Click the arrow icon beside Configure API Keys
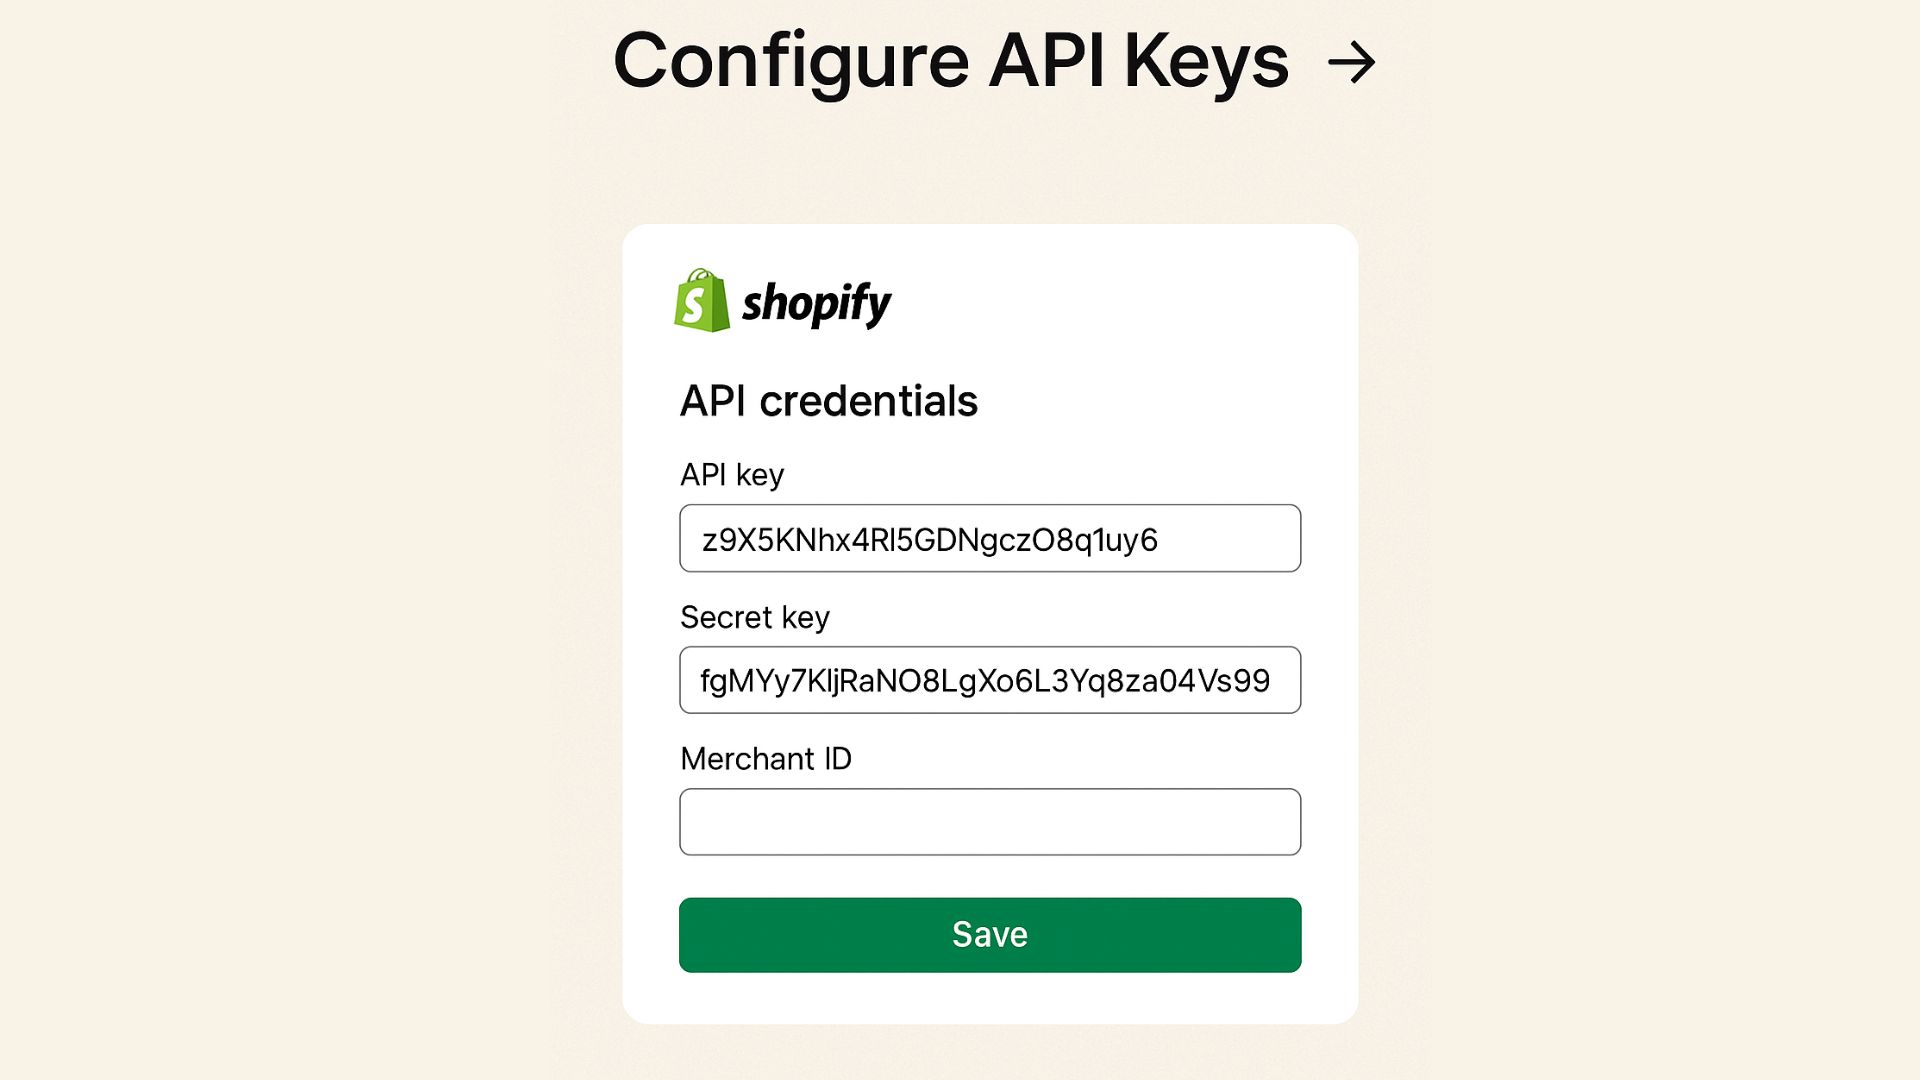The width and height of the screenshot is (1920, 1080). pyautogui.click(x=1353, y=63)
